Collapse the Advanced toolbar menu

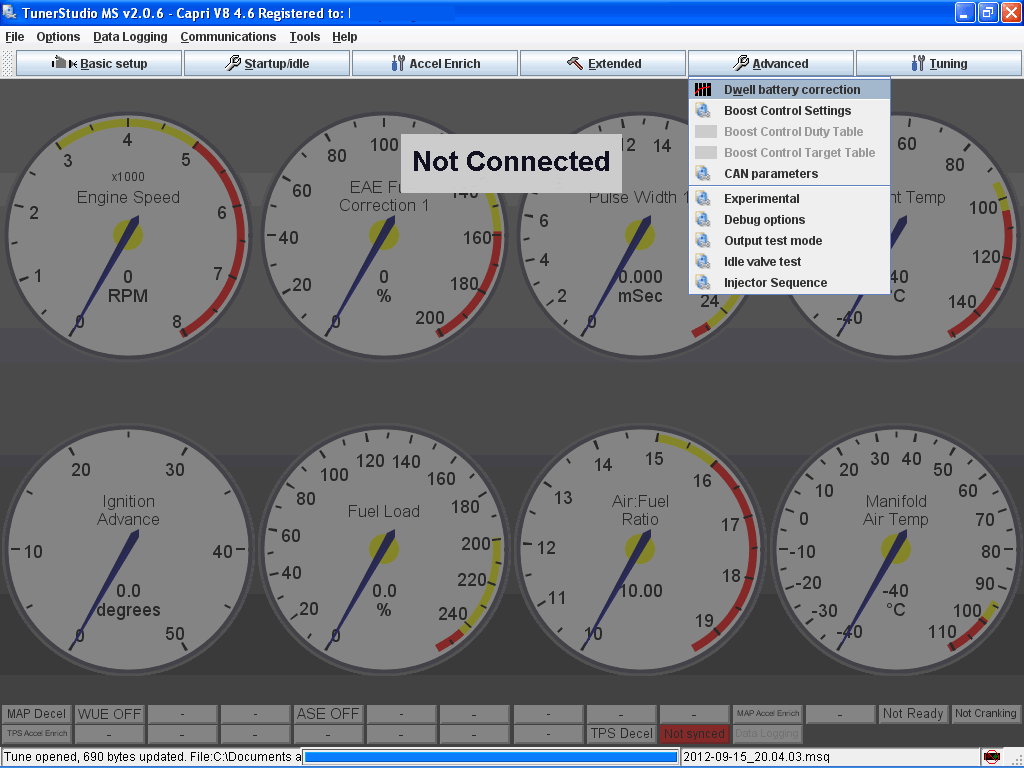tap(771, 63)
